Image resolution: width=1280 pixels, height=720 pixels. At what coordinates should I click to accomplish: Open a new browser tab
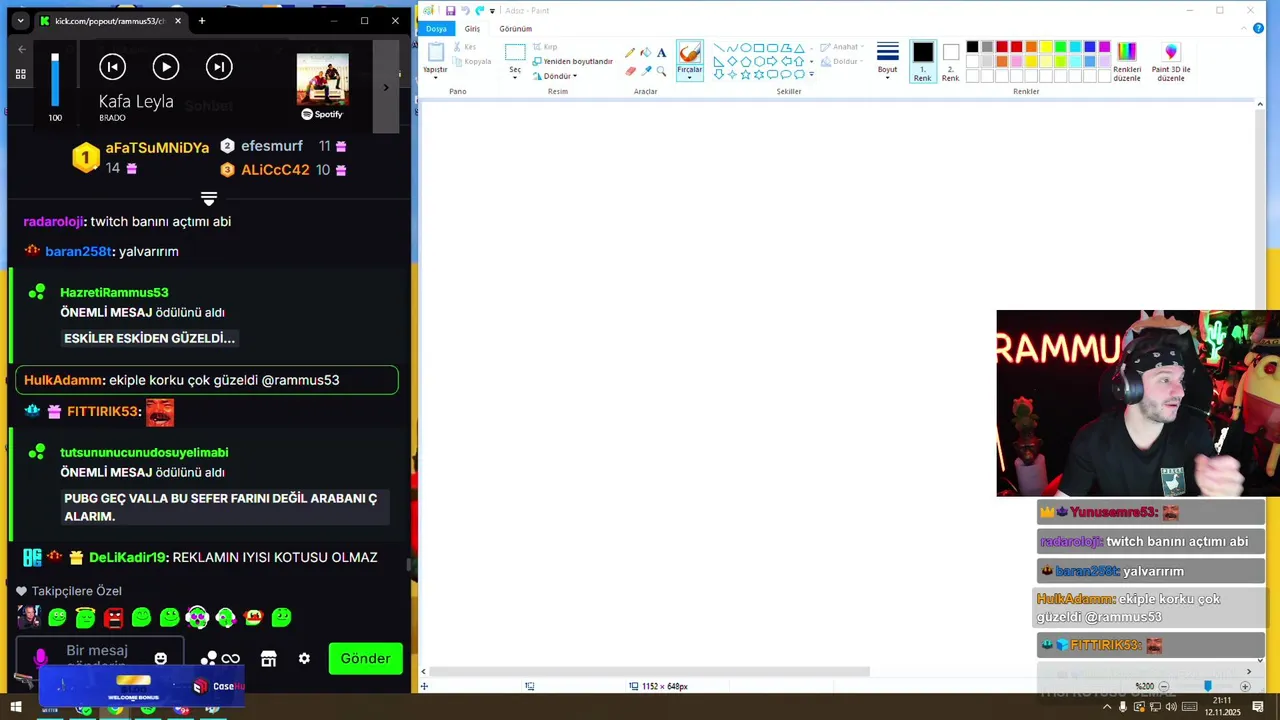(202, 21)
